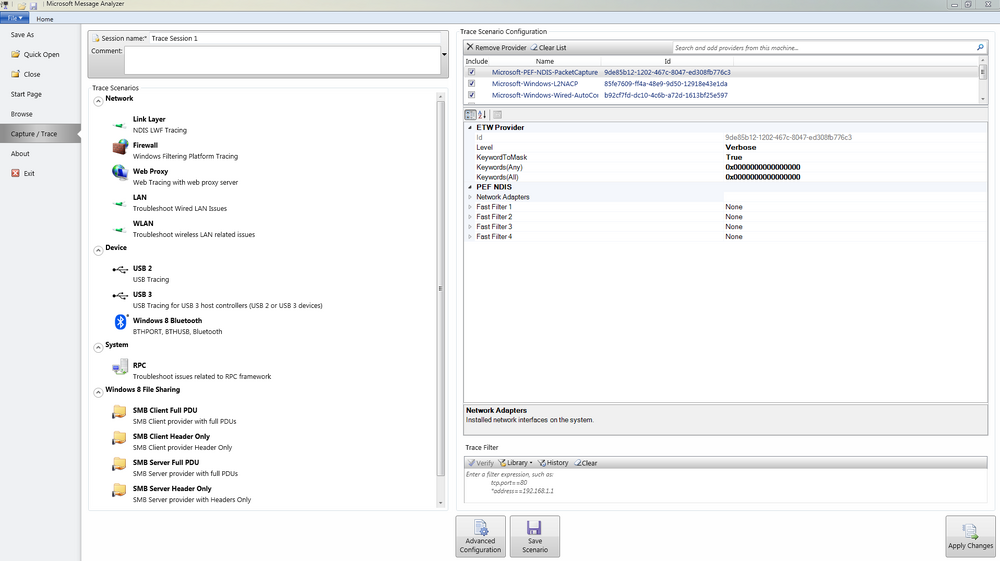Viewport: 1000px width, 561px height.
Task: Uncheck Microsoft-Windows-Wired-AutoConfig provider
Action: coord(472,95)
